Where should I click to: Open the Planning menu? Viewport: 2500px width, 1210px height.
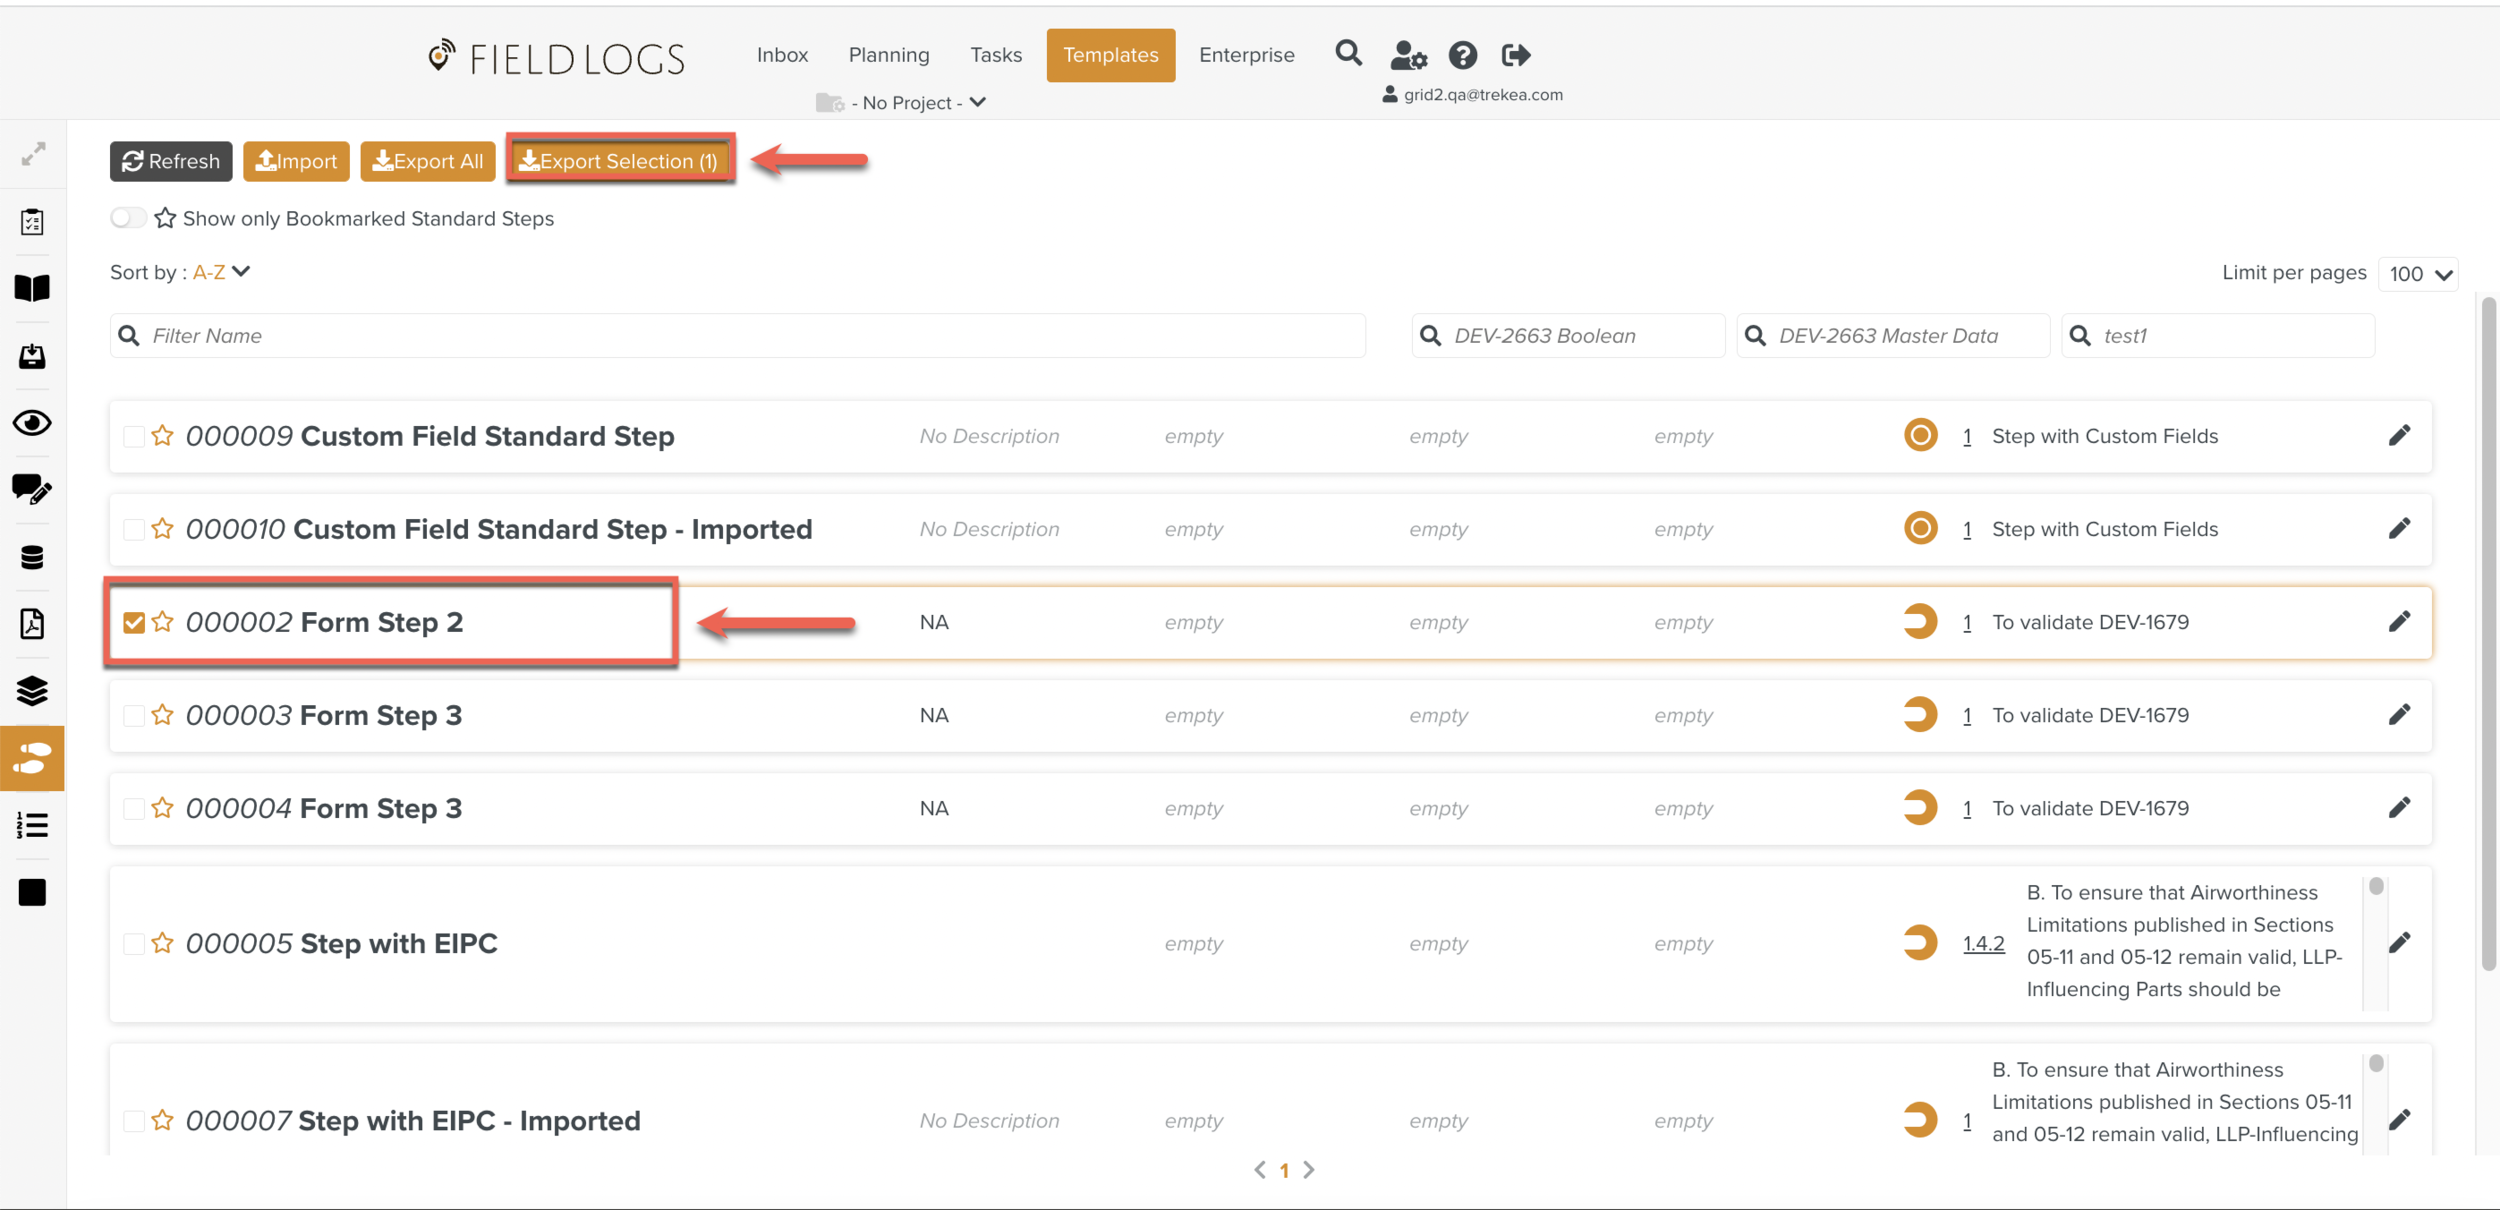889,55
